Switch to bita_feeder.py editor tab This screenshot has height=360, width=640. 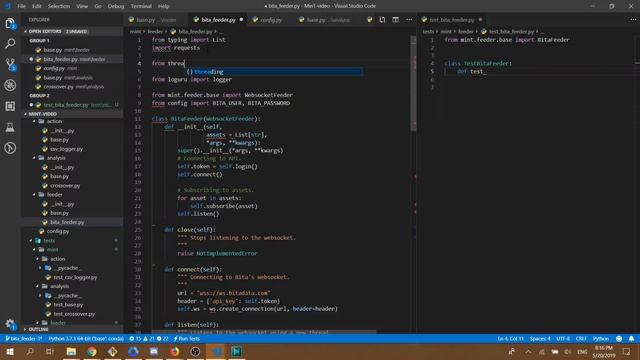(218, 20)
